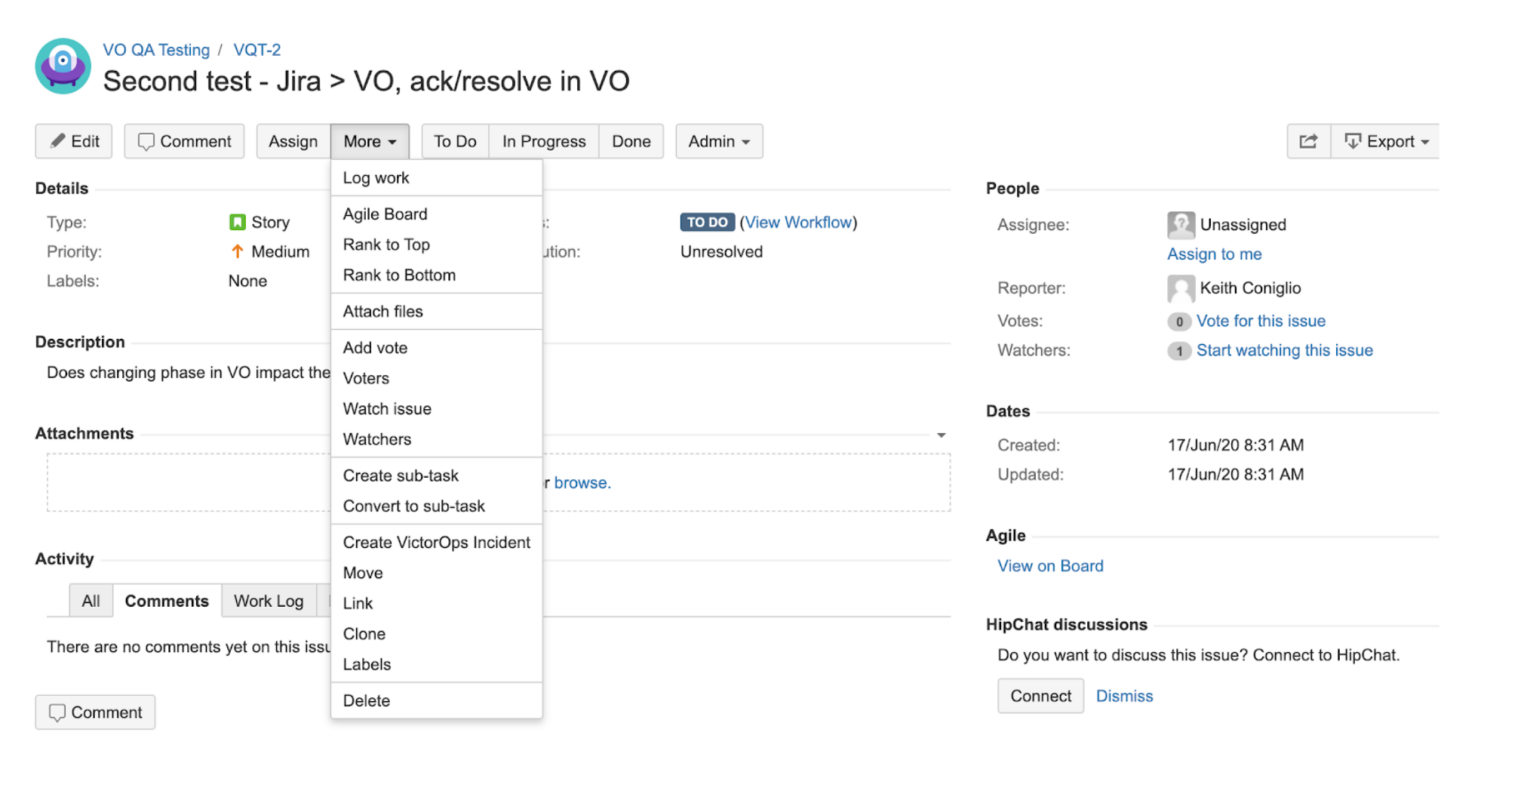
Task: Click the Edit pencil icon
Action: 57,141
